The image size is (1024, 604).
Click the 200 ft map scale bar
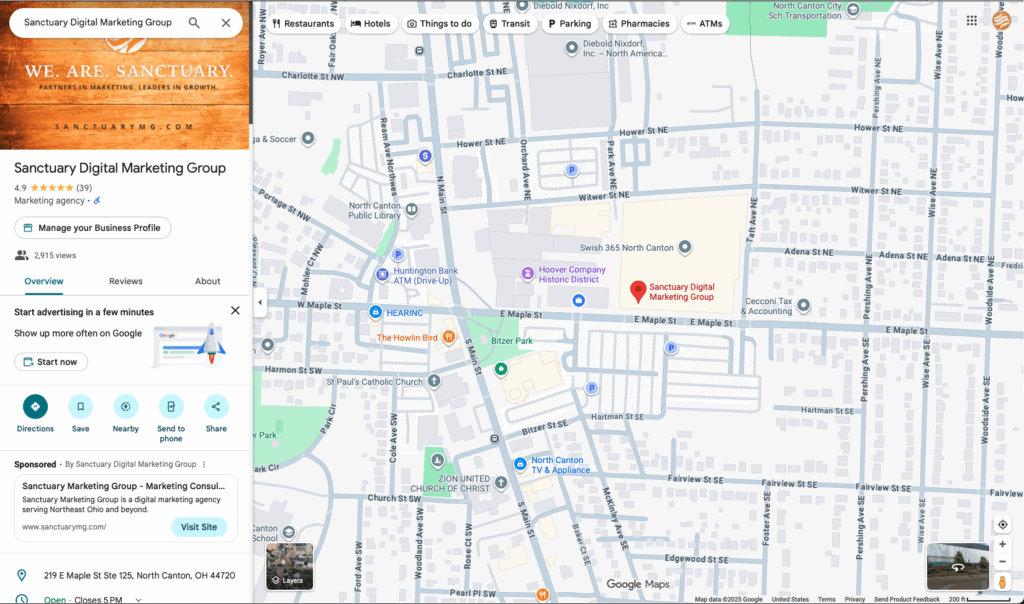click(x=980, y=599)
